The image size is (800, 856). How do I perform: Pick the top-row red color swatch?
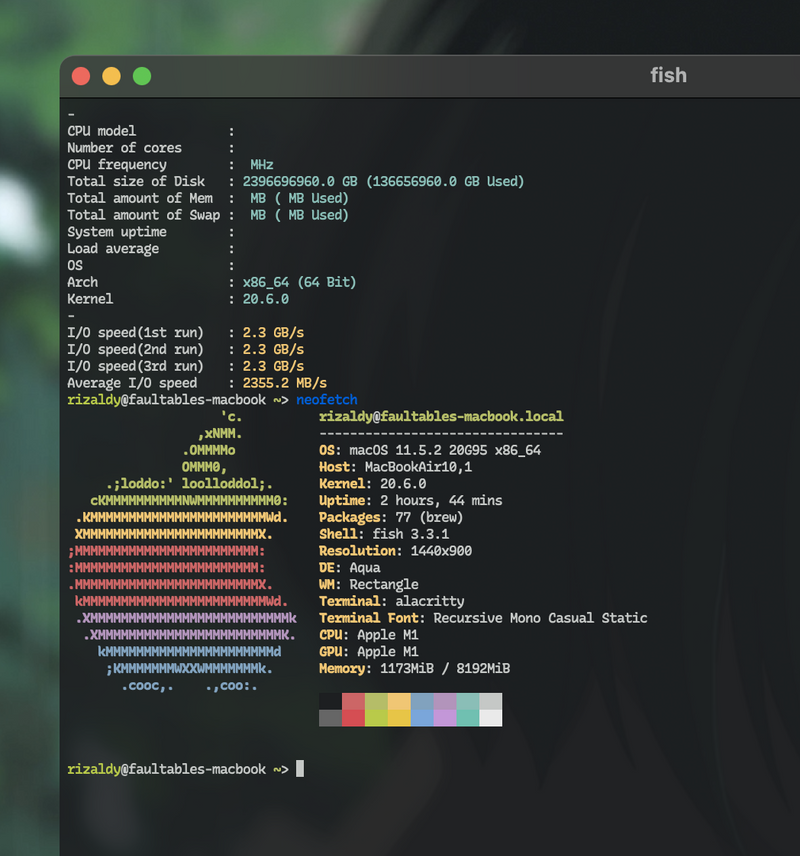click(353, 701)
